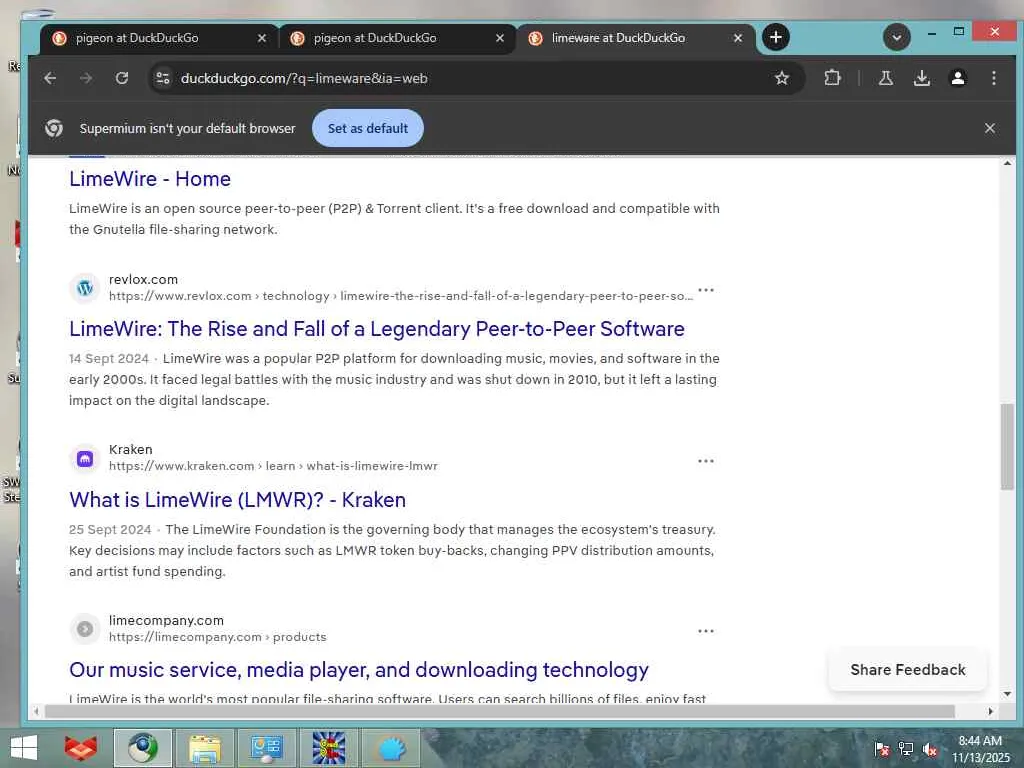Click the Supermium browser taskbar icon
Image resolution: width=1024 pixels, height=768 pixels.
(x=143, y=748)
